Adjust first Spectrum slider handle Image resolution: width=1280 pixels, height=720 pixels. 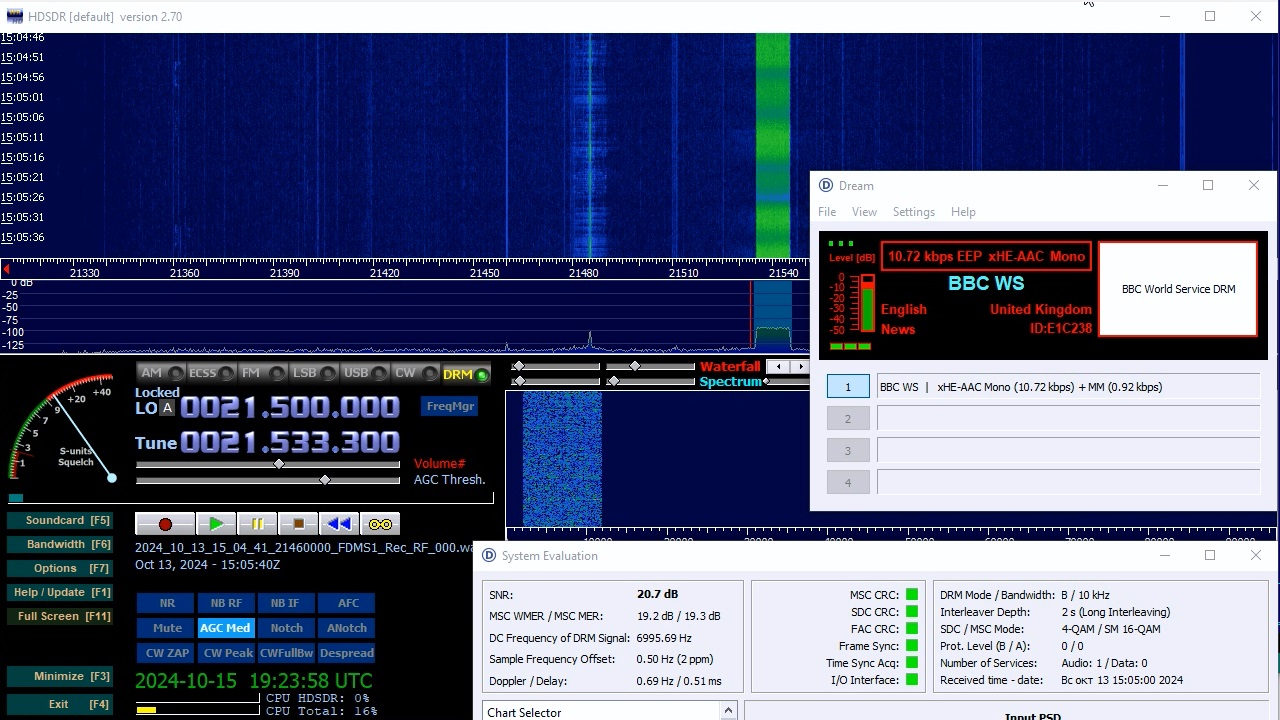click(x=518, y=381)
